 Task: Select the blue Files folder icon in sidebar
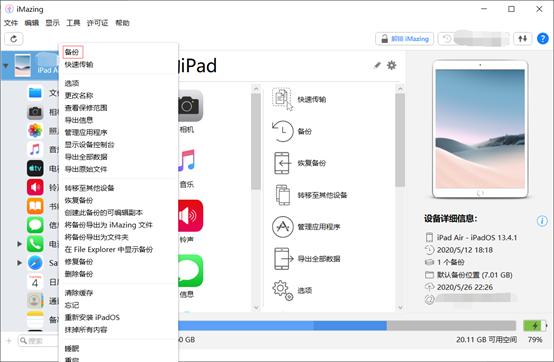(35, 93)
